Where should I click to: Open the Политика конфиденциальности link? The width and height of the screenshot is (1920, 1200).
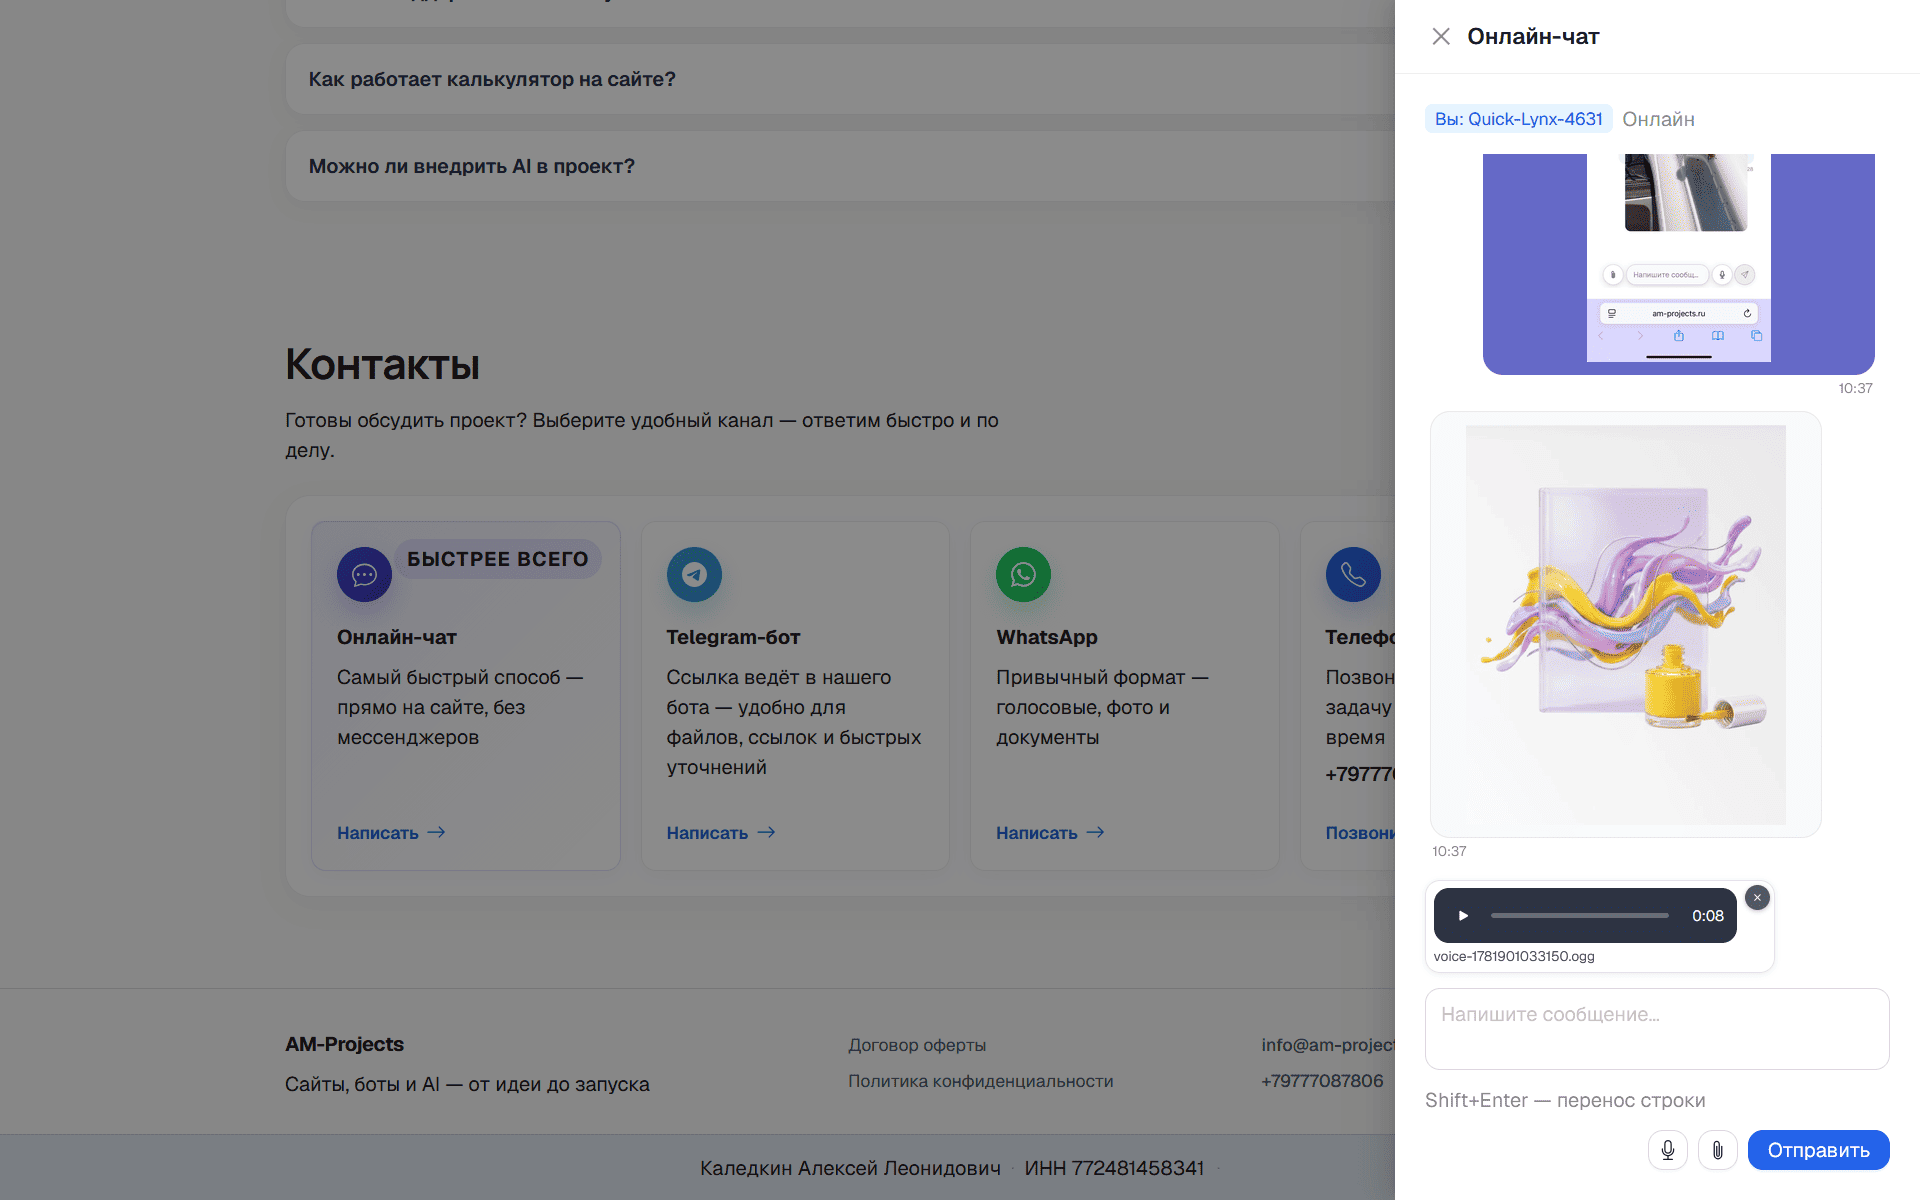point(981,1081)
